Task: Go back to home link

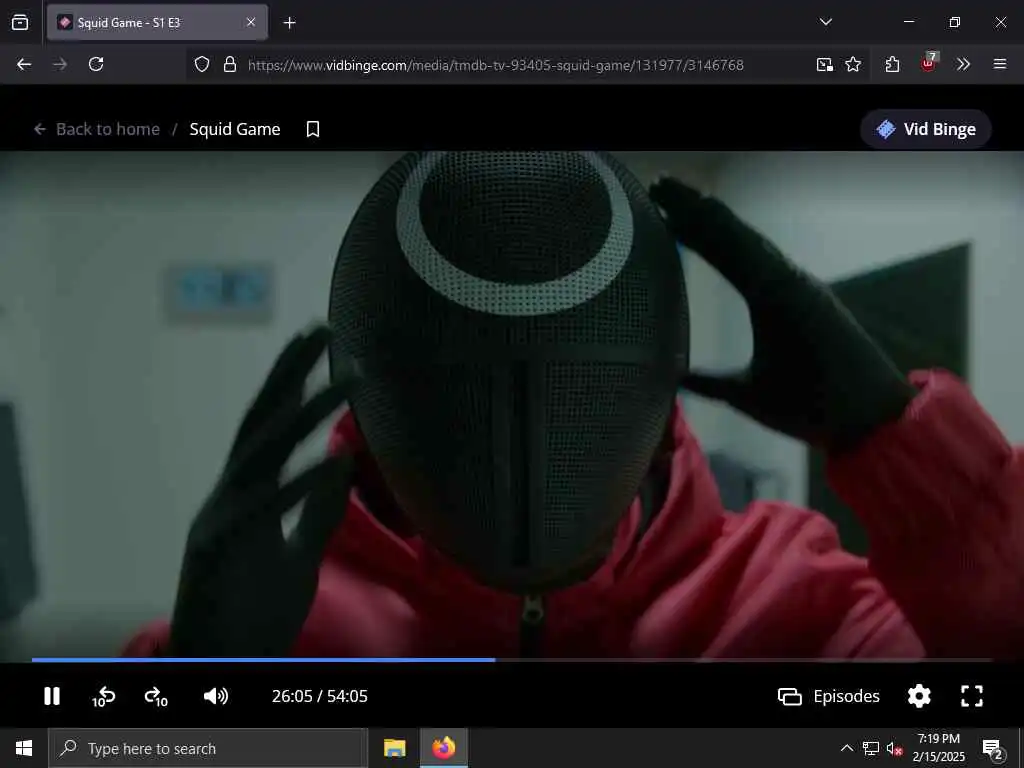Action: point(97,129)
